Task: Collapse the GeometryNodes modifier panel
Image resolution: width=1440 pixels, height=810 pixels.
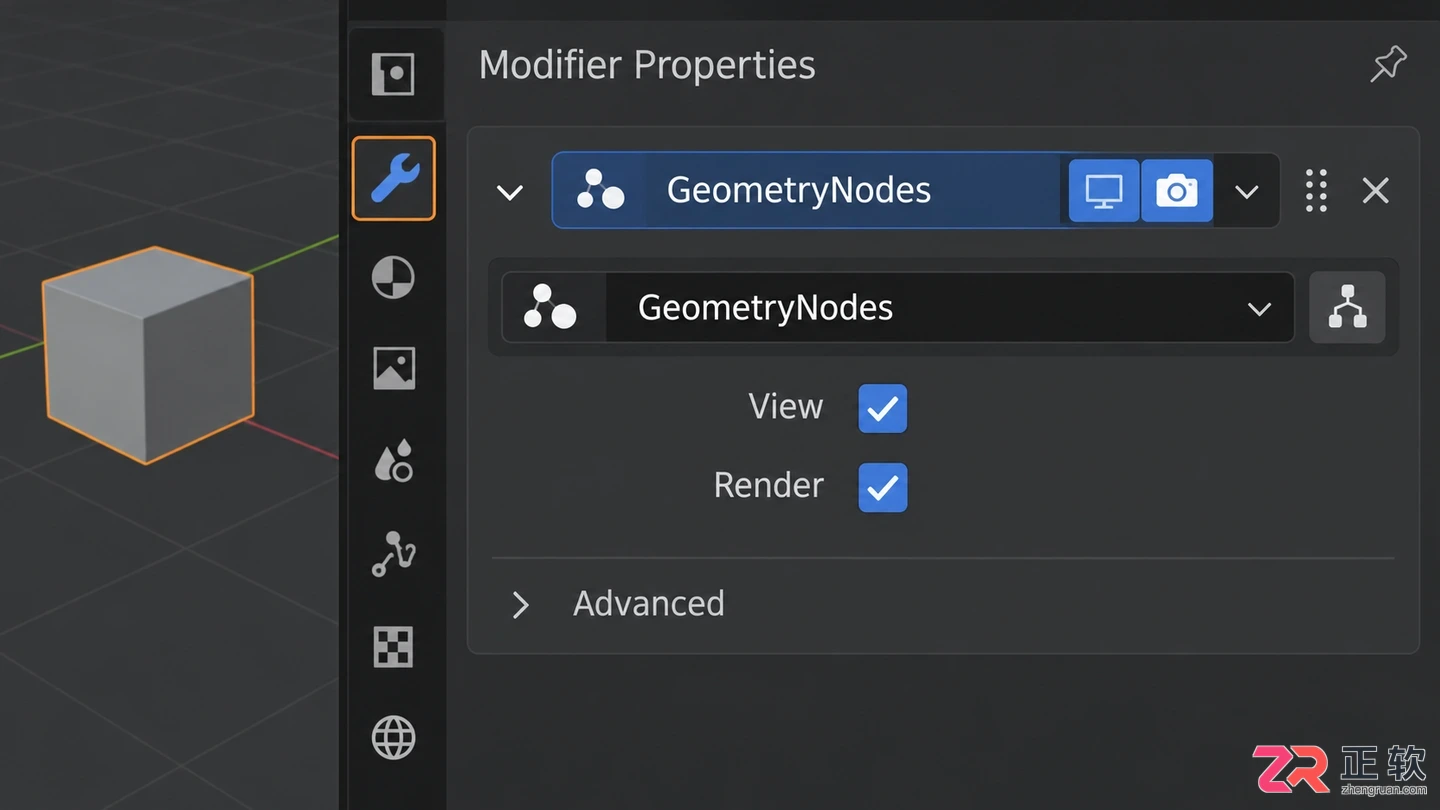Action: coord(510,191)
